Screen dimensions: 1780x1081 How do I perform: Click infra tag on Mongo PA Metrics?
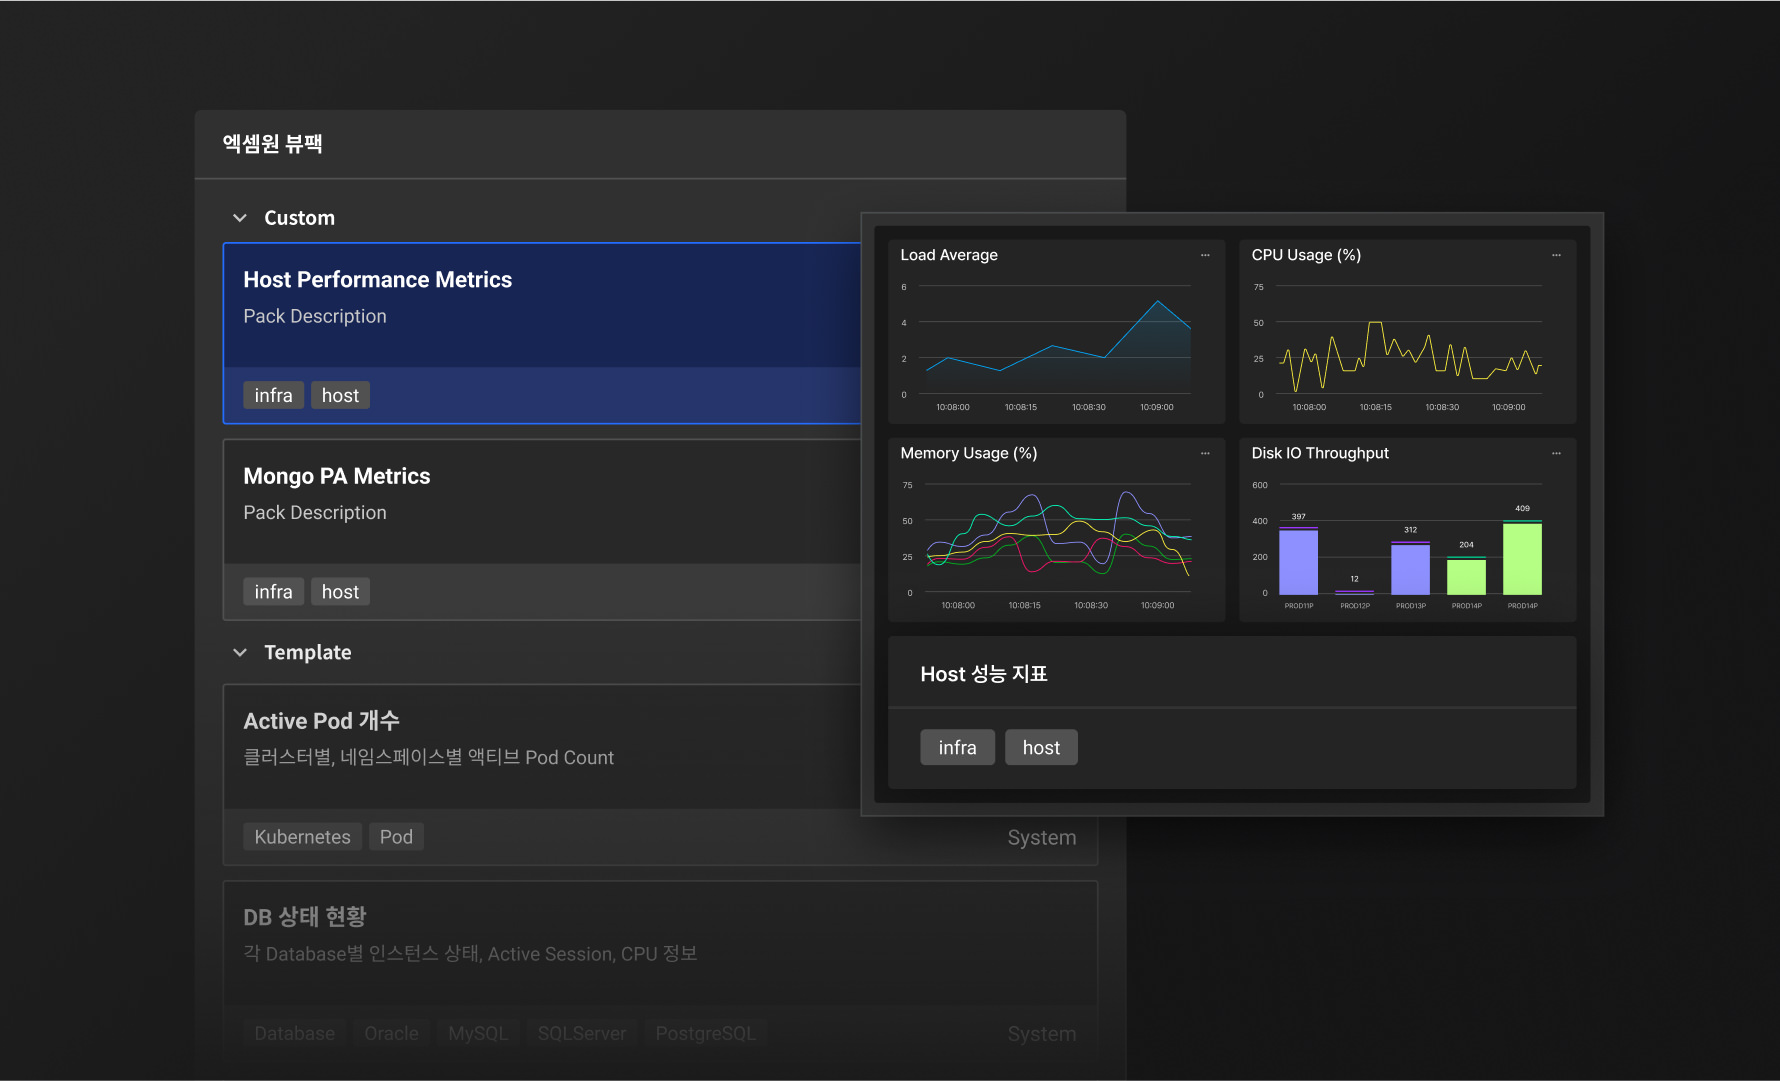click(273, 592)
